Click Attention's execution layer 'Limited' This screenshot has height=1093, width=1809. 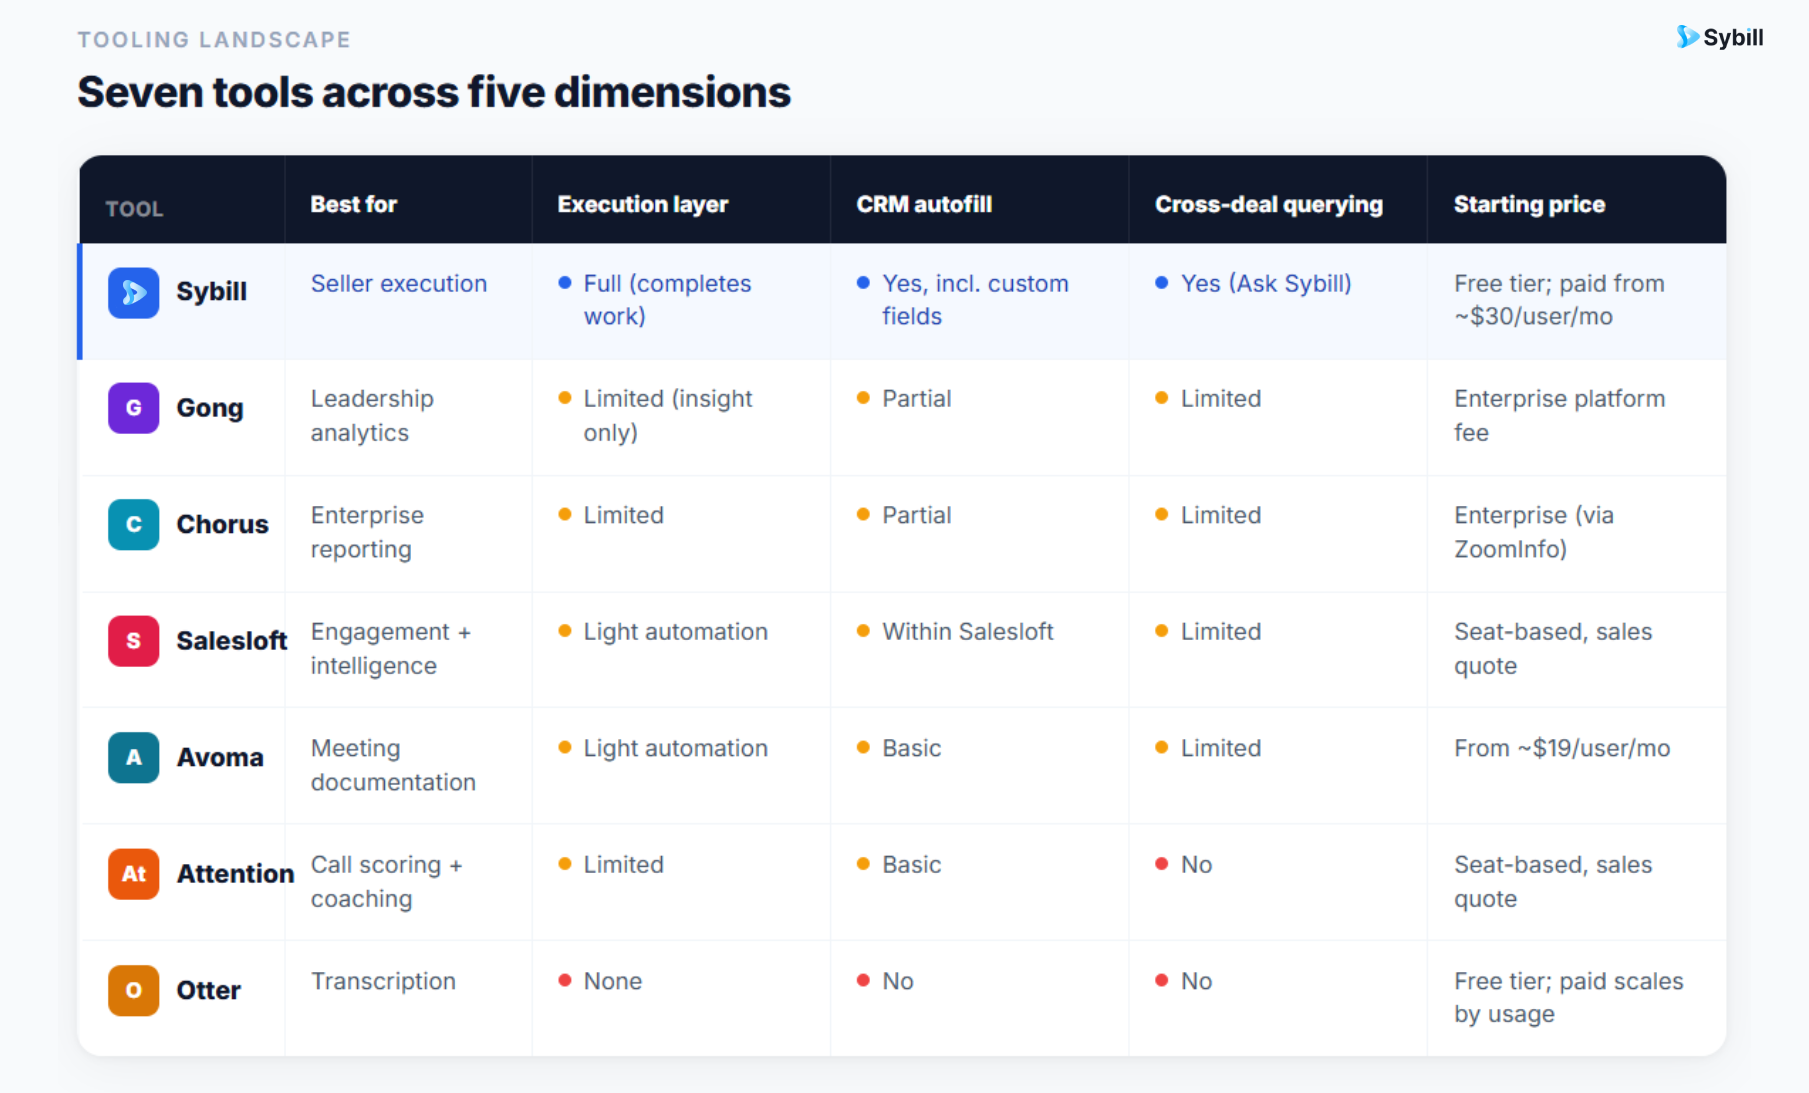pyautogui.click(x=623, y=865)
